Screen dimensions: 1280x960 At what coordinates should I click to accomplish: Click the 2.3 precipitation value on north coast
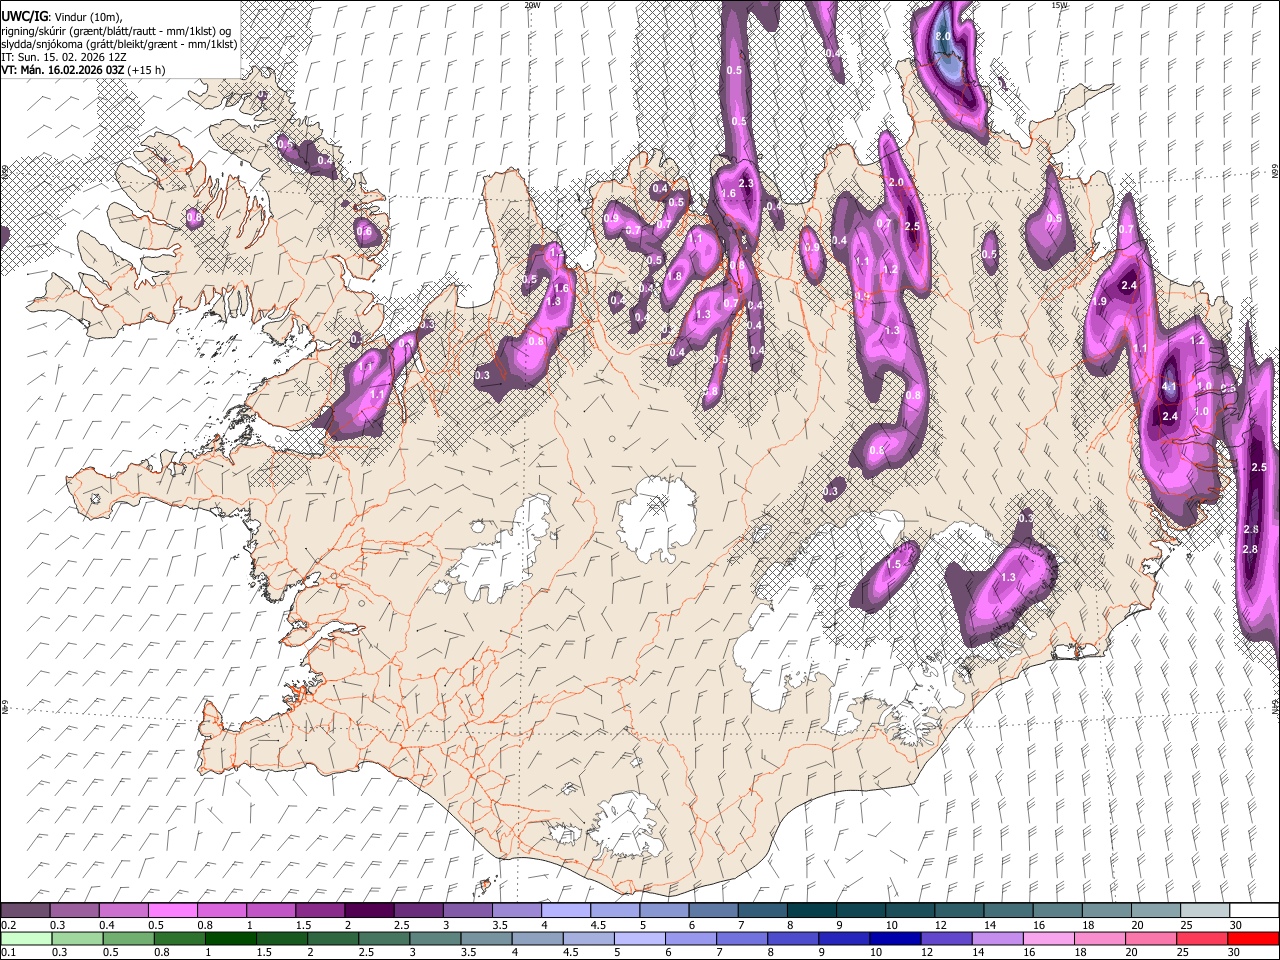tap(746, 183)
